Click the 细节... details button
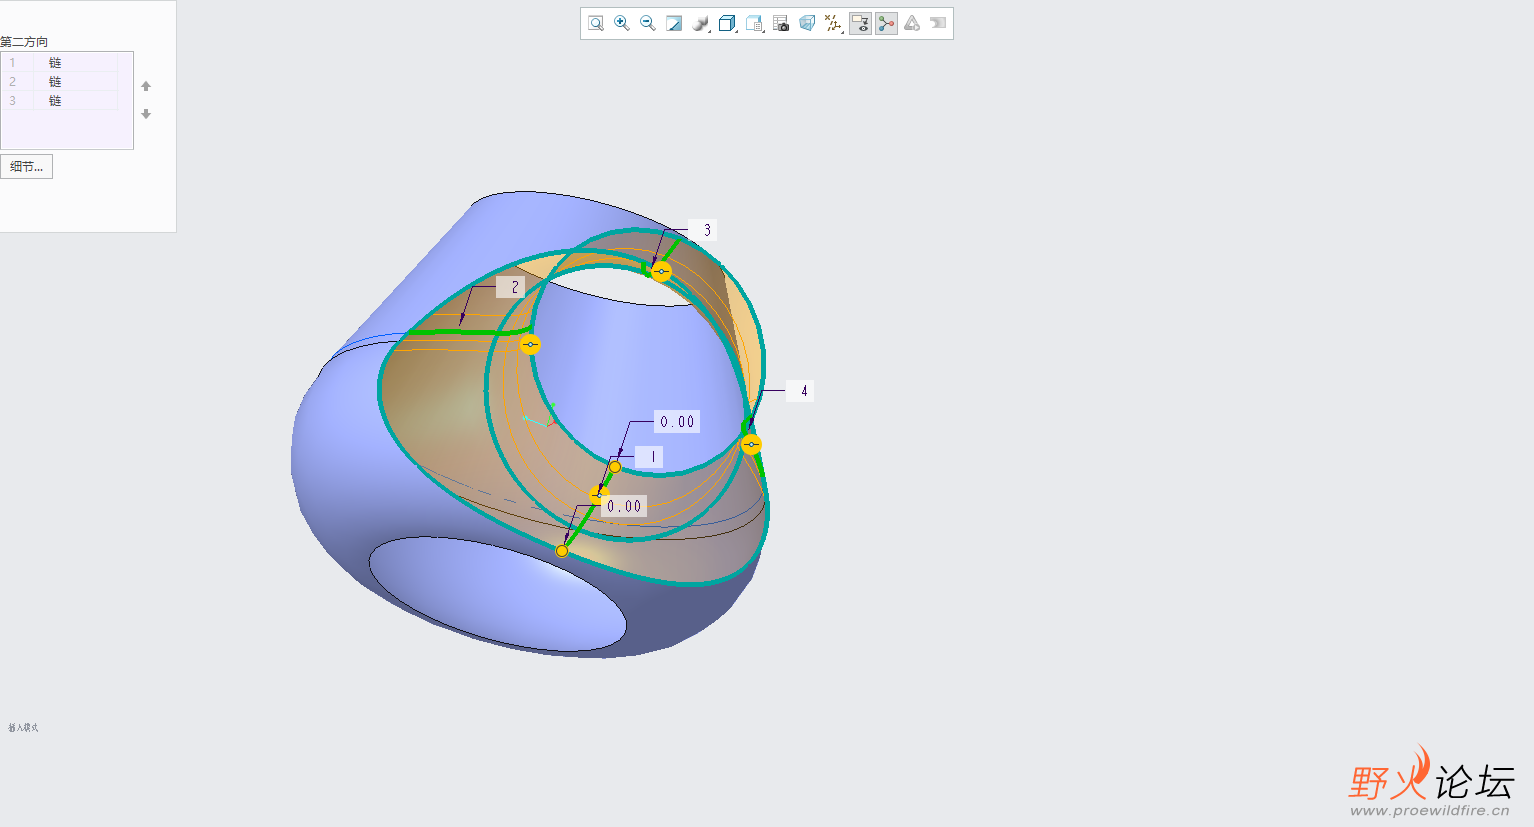The width and height of the screenshot is (1534, 827). click(26, 167)
